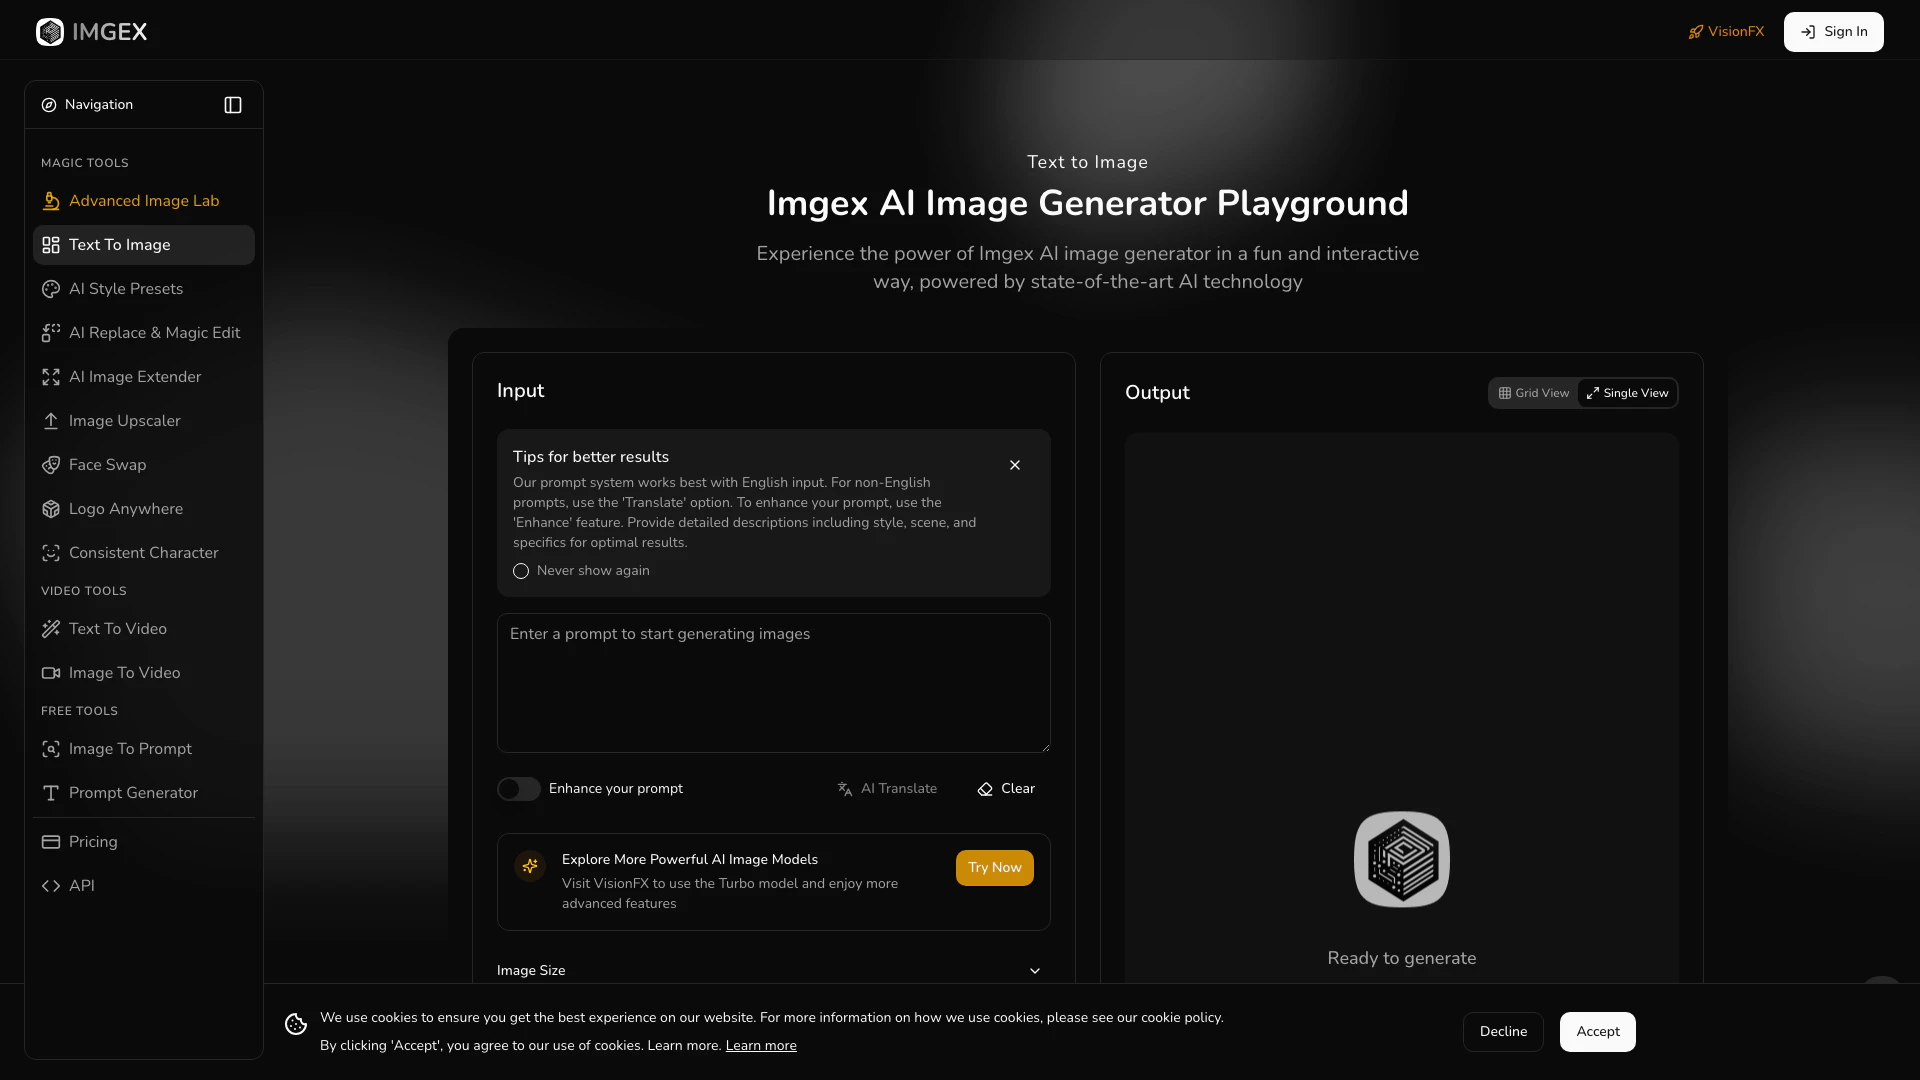This screenshot has width=1920, height=1080.
Task: Open the AI Style Presets menu item
Action: tap(126, 289)
